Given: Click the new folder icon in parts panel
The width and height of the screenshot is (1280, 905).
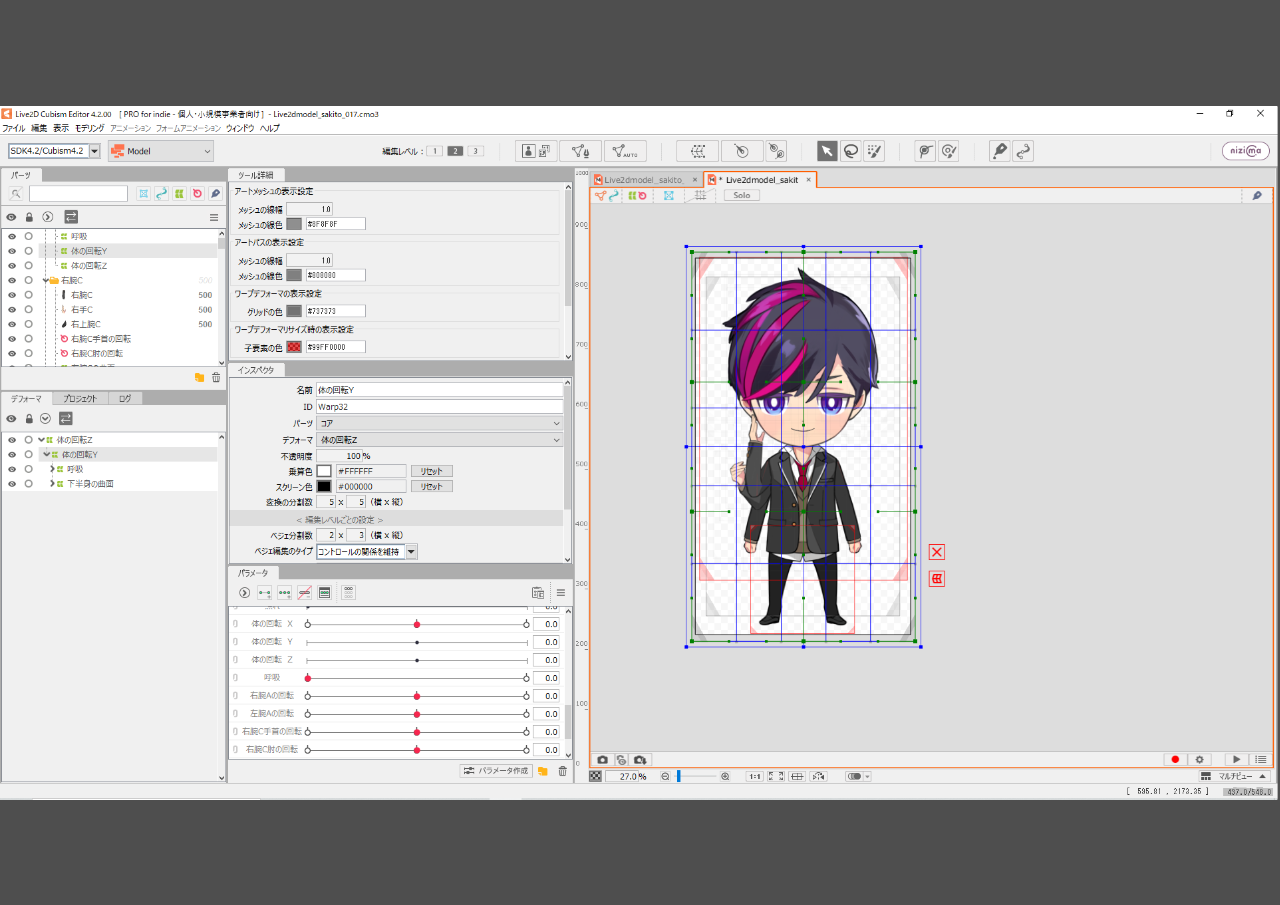Looking at the screenshot, I should coord(199,377).
